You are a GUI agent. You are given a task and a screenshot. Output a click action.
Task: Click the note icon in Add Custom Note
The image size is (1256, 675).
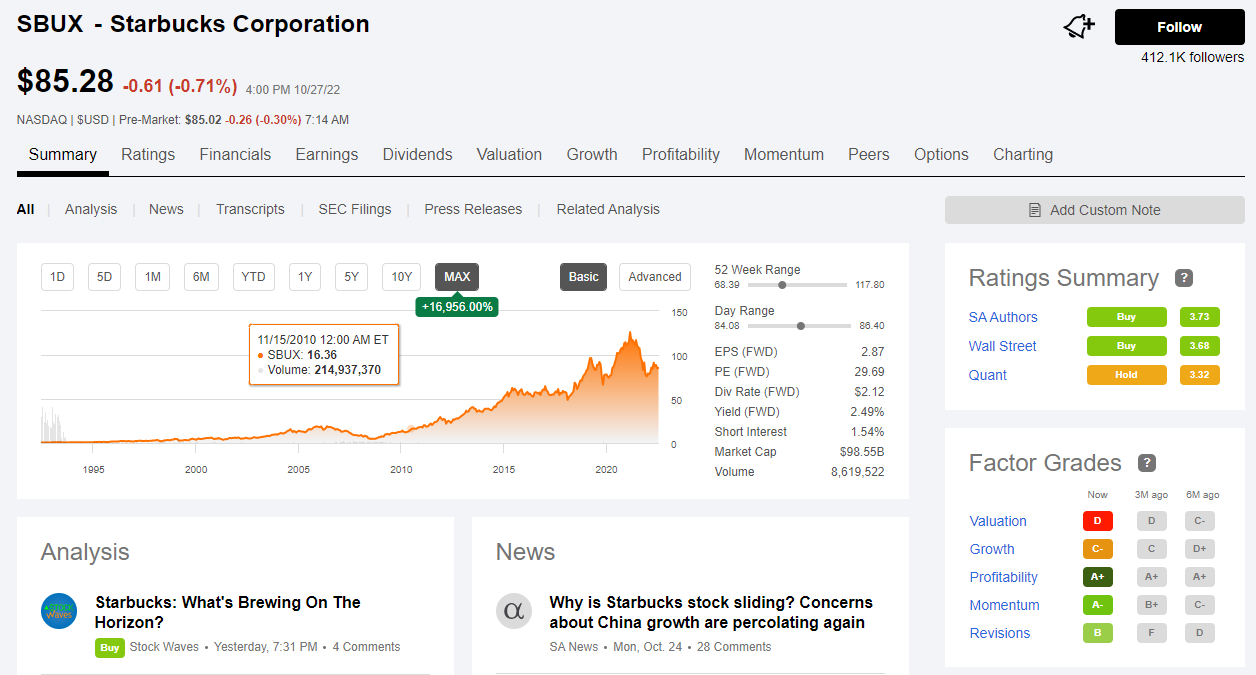click(1035, 210)
